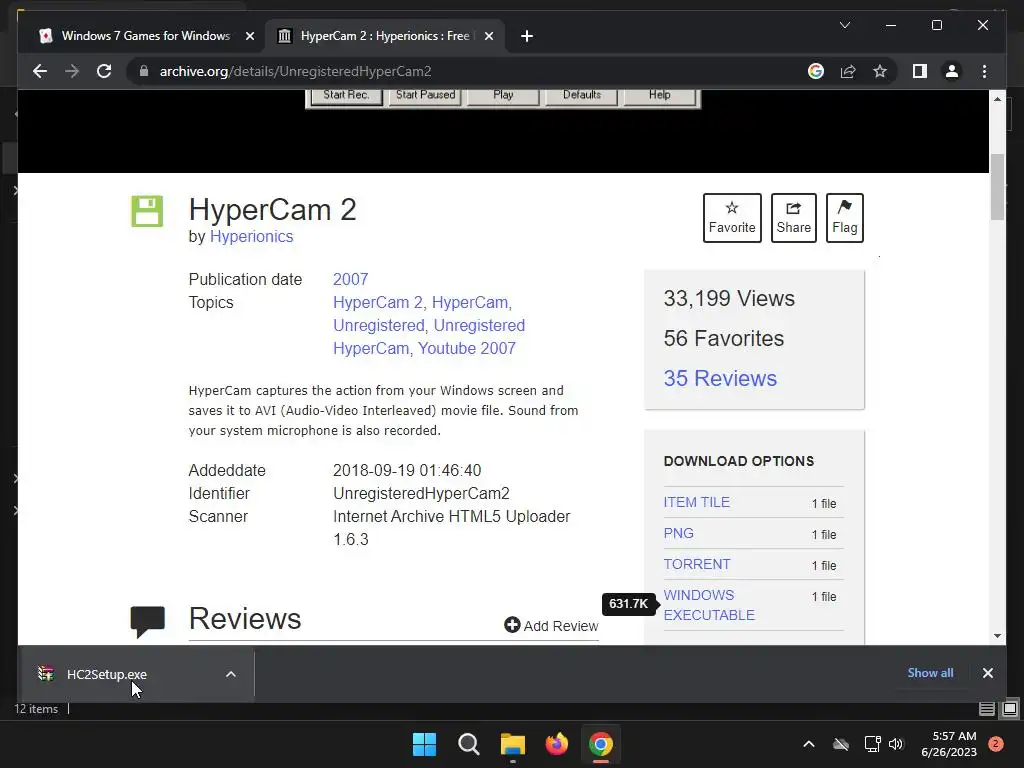Image resolution: width=1024 pixels, height=768 pixels.
Task: Close the downloads bar
Action: [987, 673]
